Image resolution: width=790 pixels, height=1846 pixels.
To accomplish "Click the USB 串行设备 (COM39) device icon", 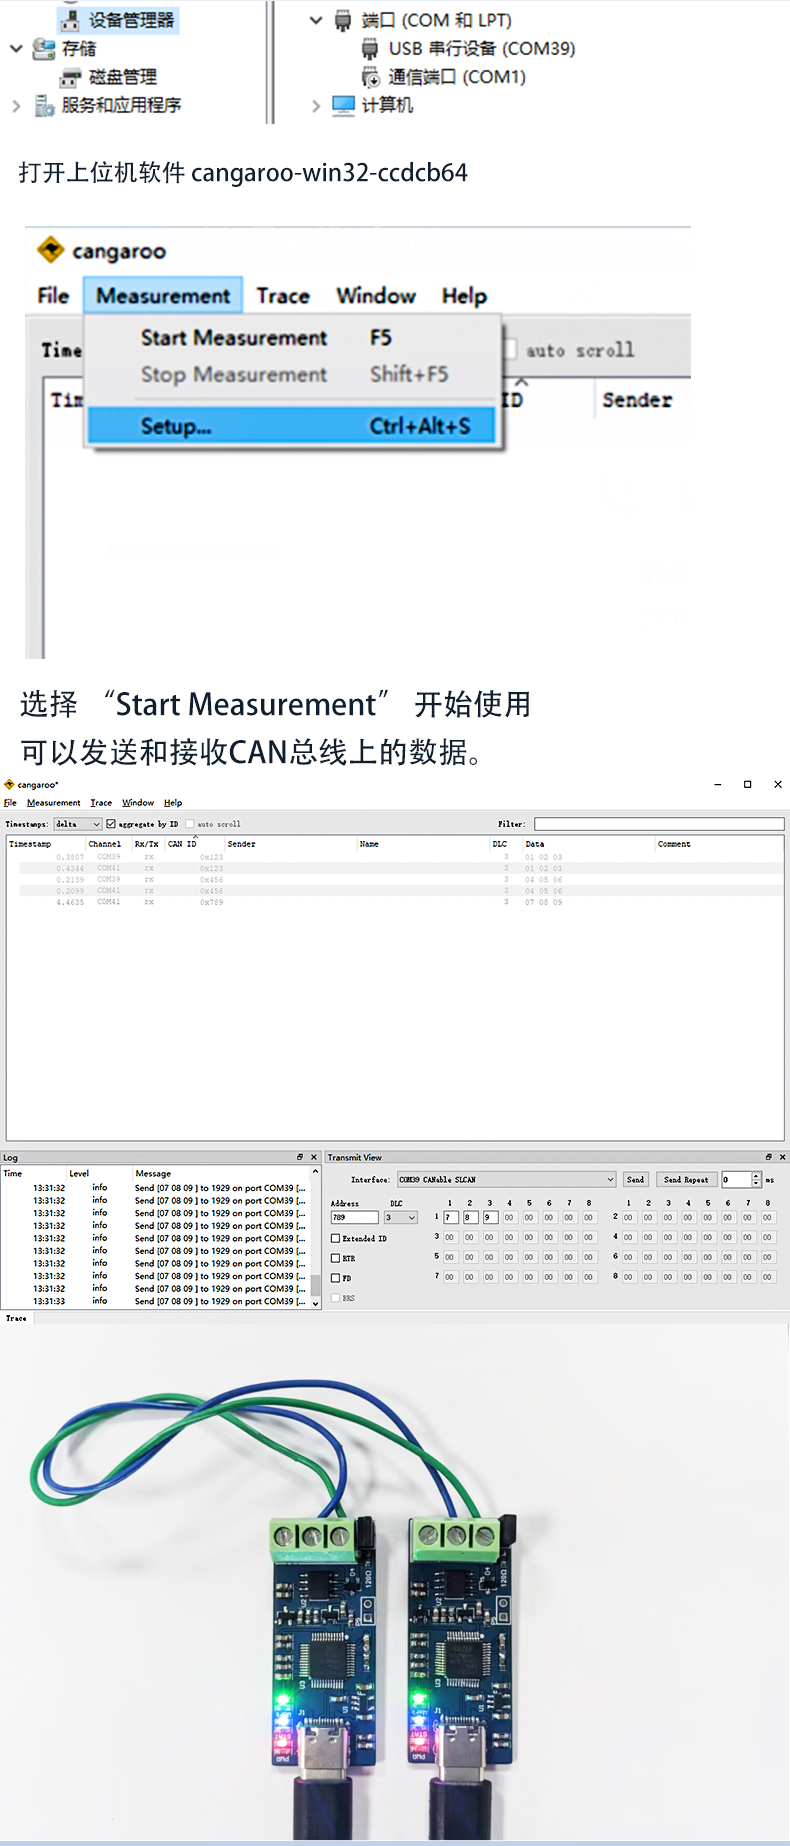I will 369,49.
